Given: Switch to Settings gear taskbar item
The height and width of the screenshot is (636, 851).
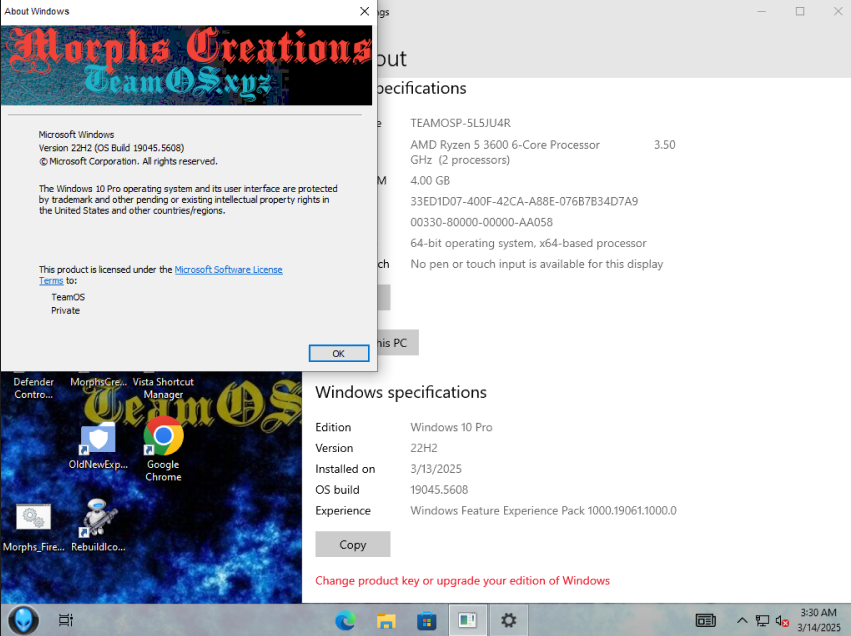Looking at the screenshot, I should pos(509,620).
